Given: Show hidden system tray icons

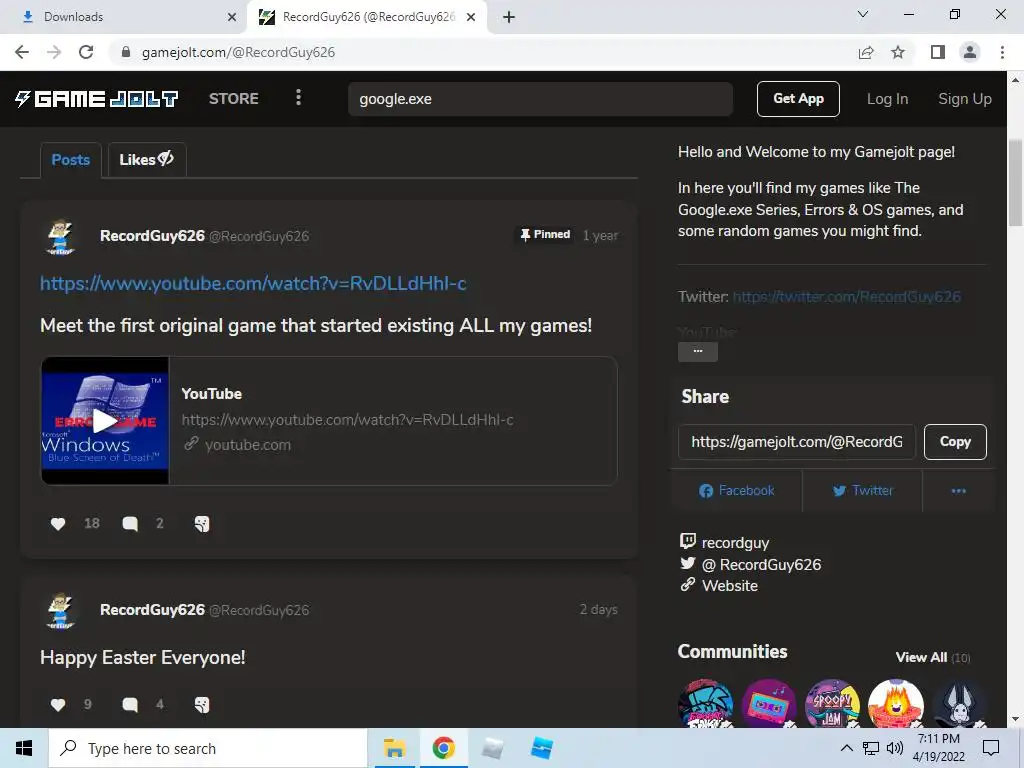Looking at the screenshot, I should pos(846,748).
